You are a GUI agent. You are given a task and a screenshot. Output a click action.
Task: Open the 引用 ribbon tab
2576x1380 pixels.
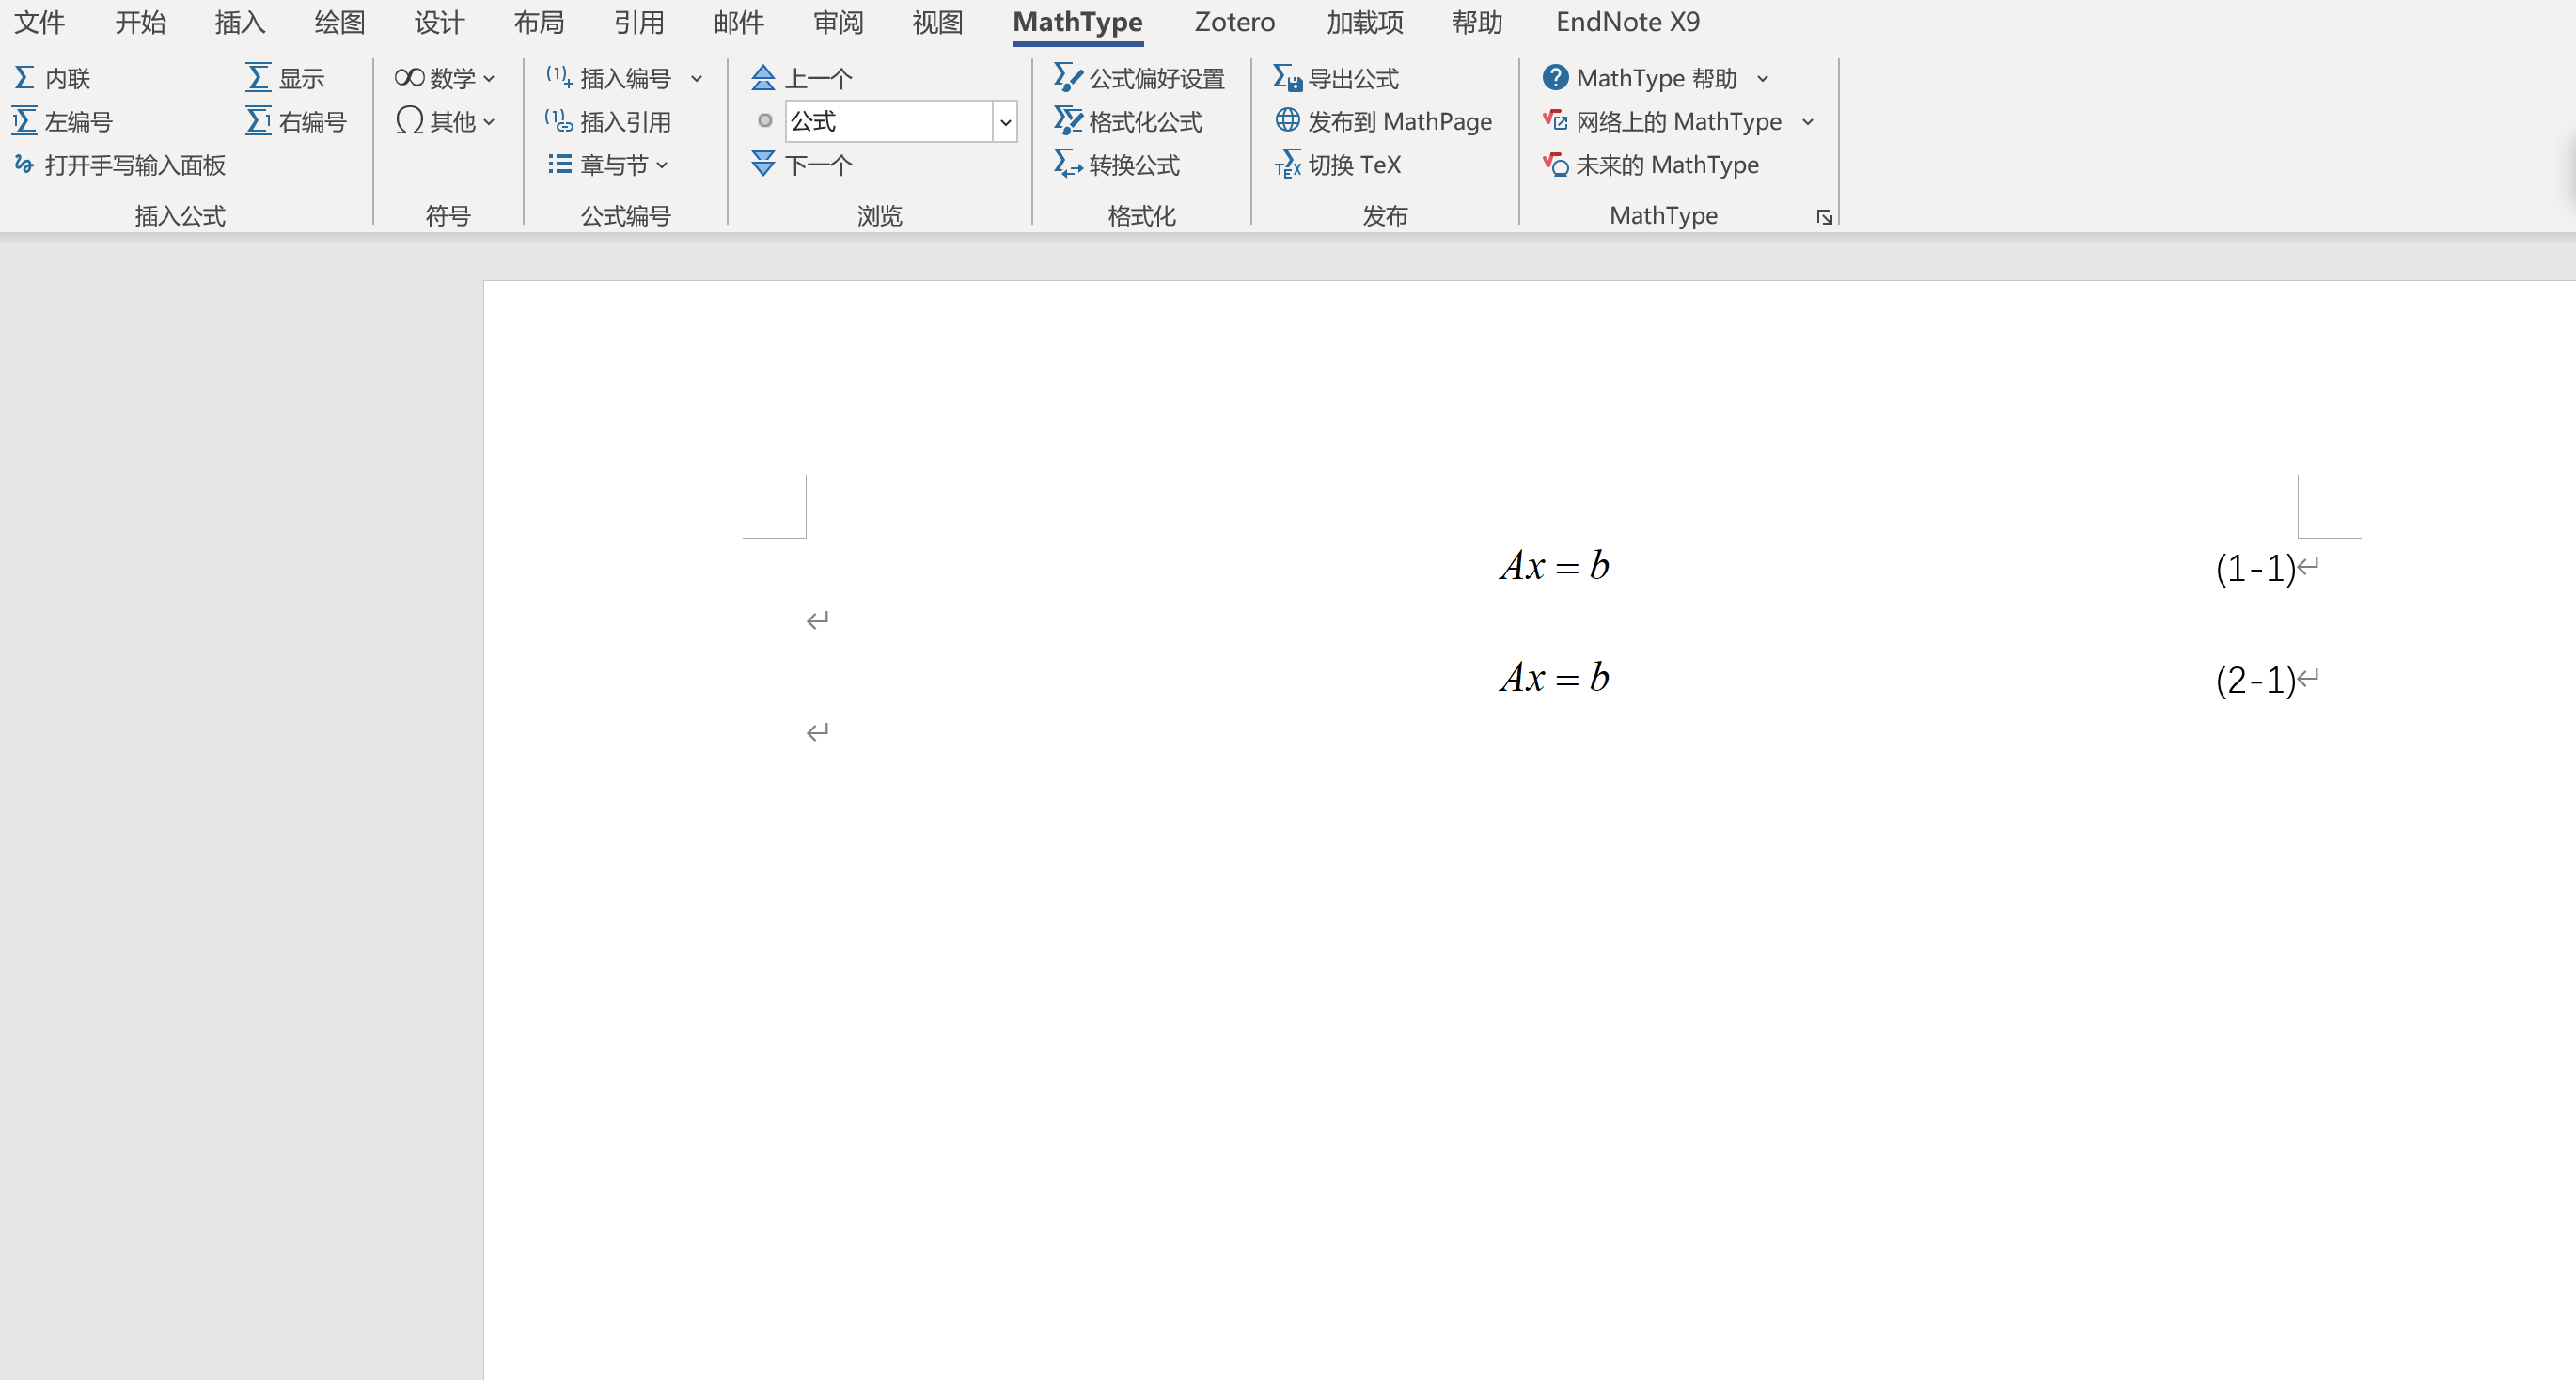(638, 22)
